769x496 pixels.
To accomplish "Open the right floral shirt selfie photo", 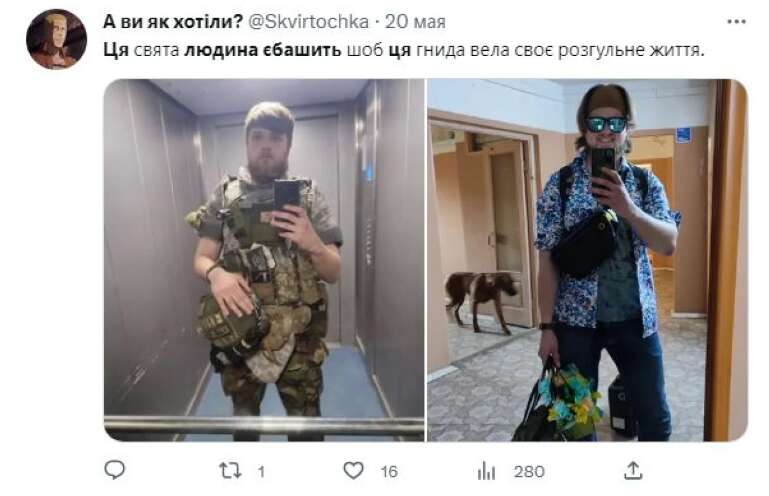I will (x=587, y=260).
